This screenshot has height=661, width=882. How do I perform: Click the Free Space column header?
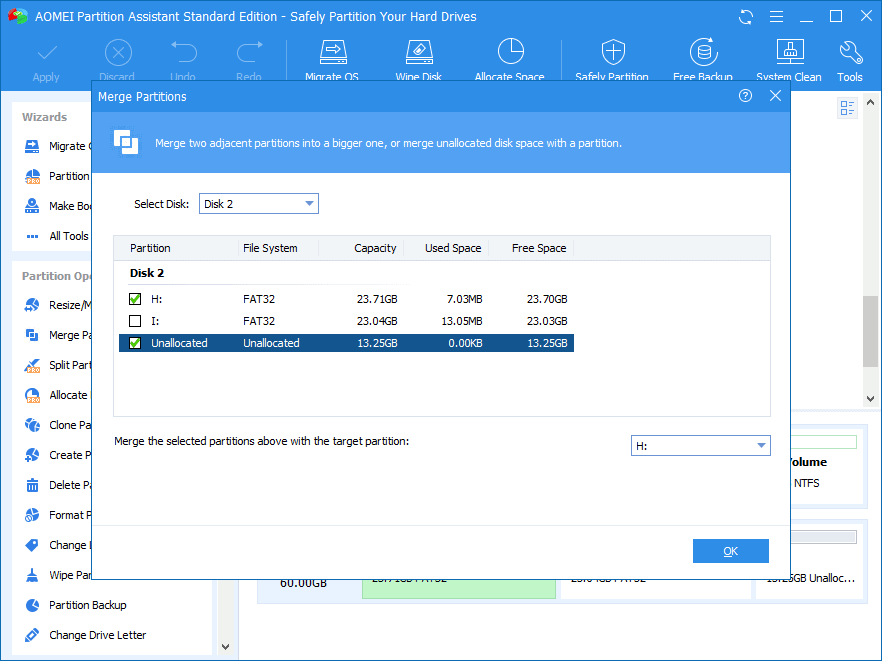539,248
